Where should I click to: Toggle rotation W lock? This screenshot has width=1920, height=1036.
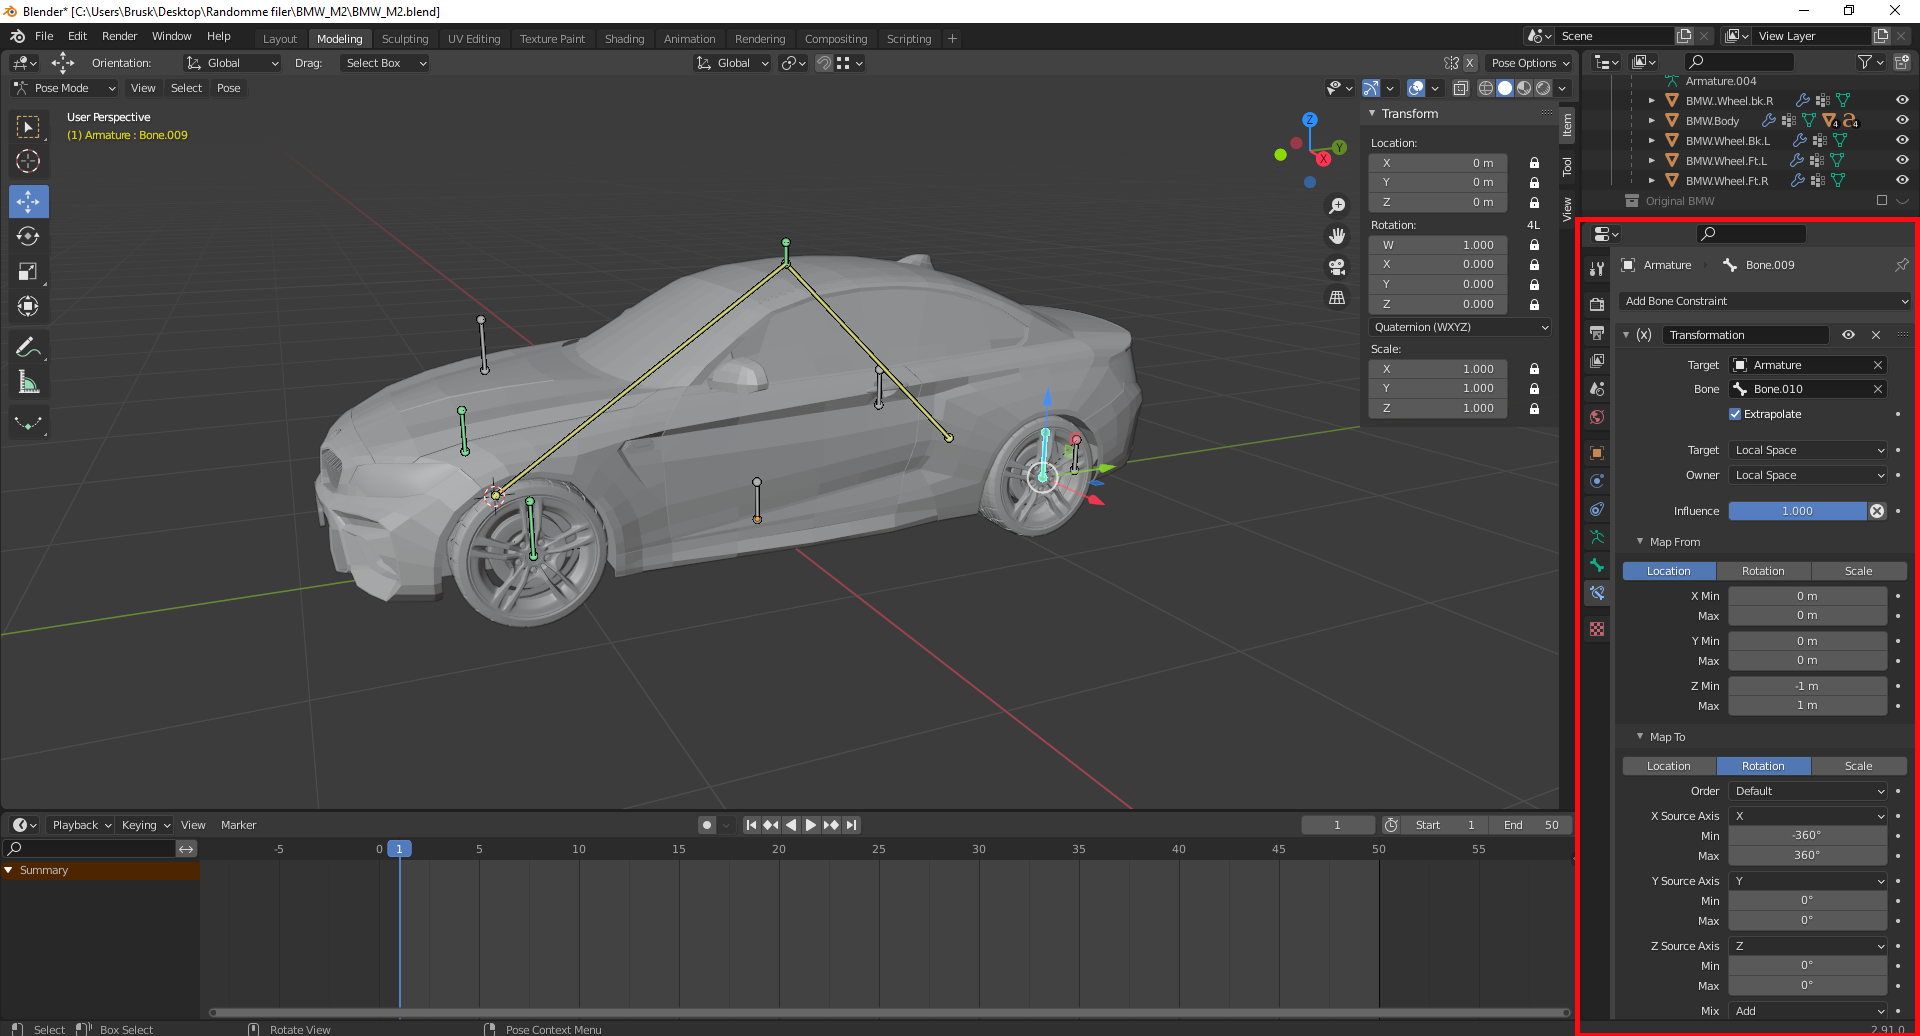tap(1534, 245)
